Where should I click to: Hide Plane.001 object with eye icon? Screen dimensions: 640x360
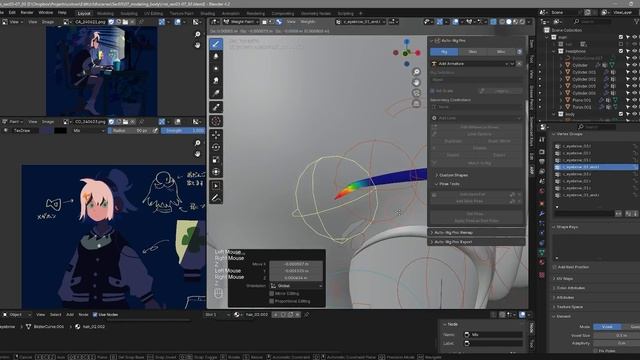coord(635,100)
